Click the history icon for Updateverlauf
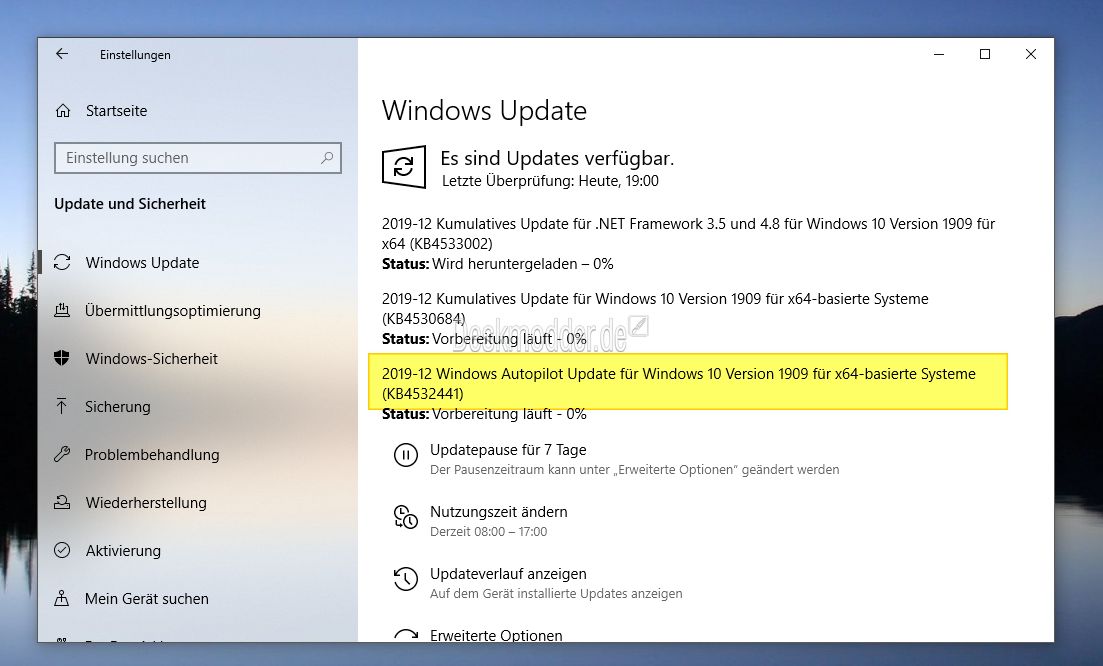 pos(406,579)
